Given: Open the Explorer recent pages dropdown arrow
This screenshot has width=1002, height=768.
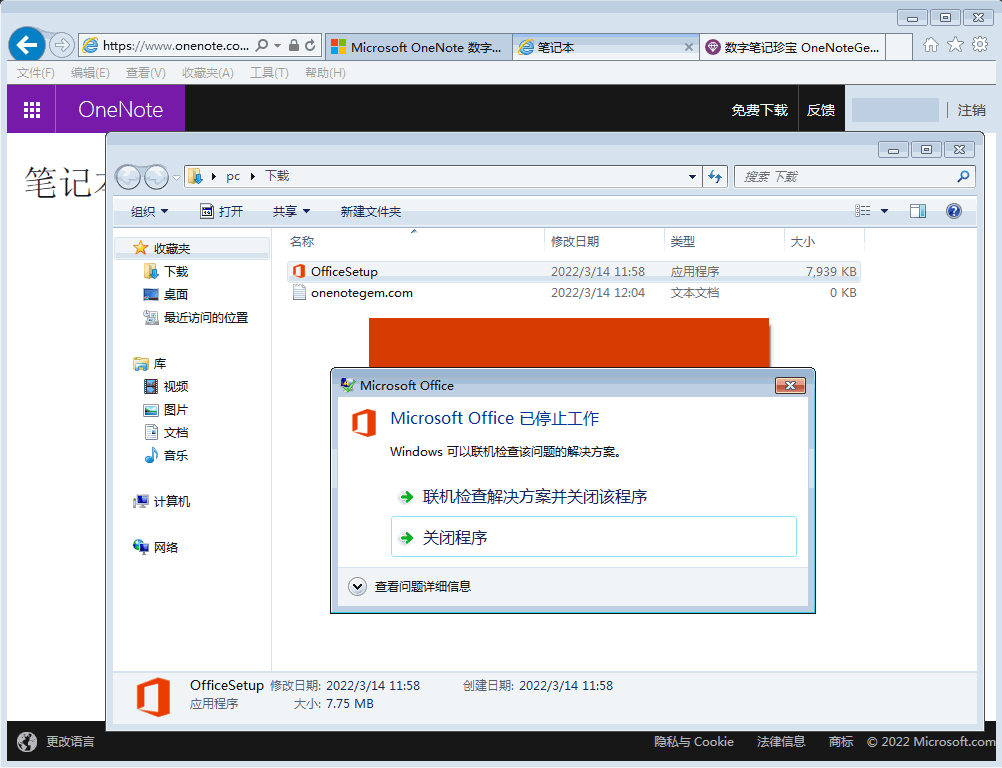Looking at the screenshot, I should tap(176, 178).
